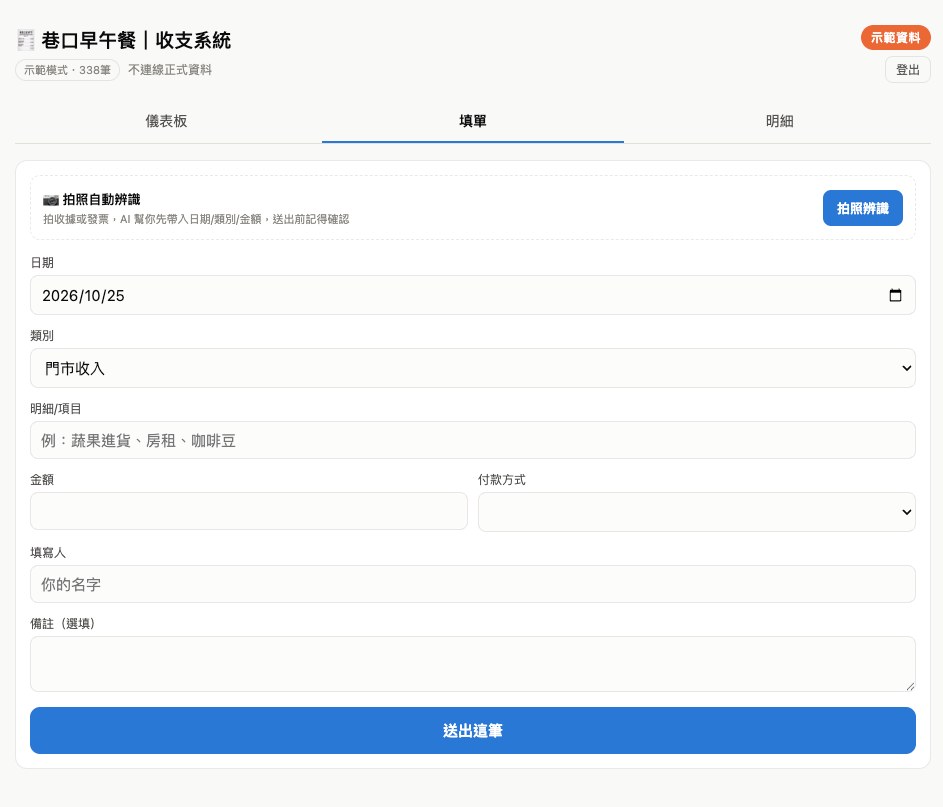Submit the form with 送出這筆

473,730
